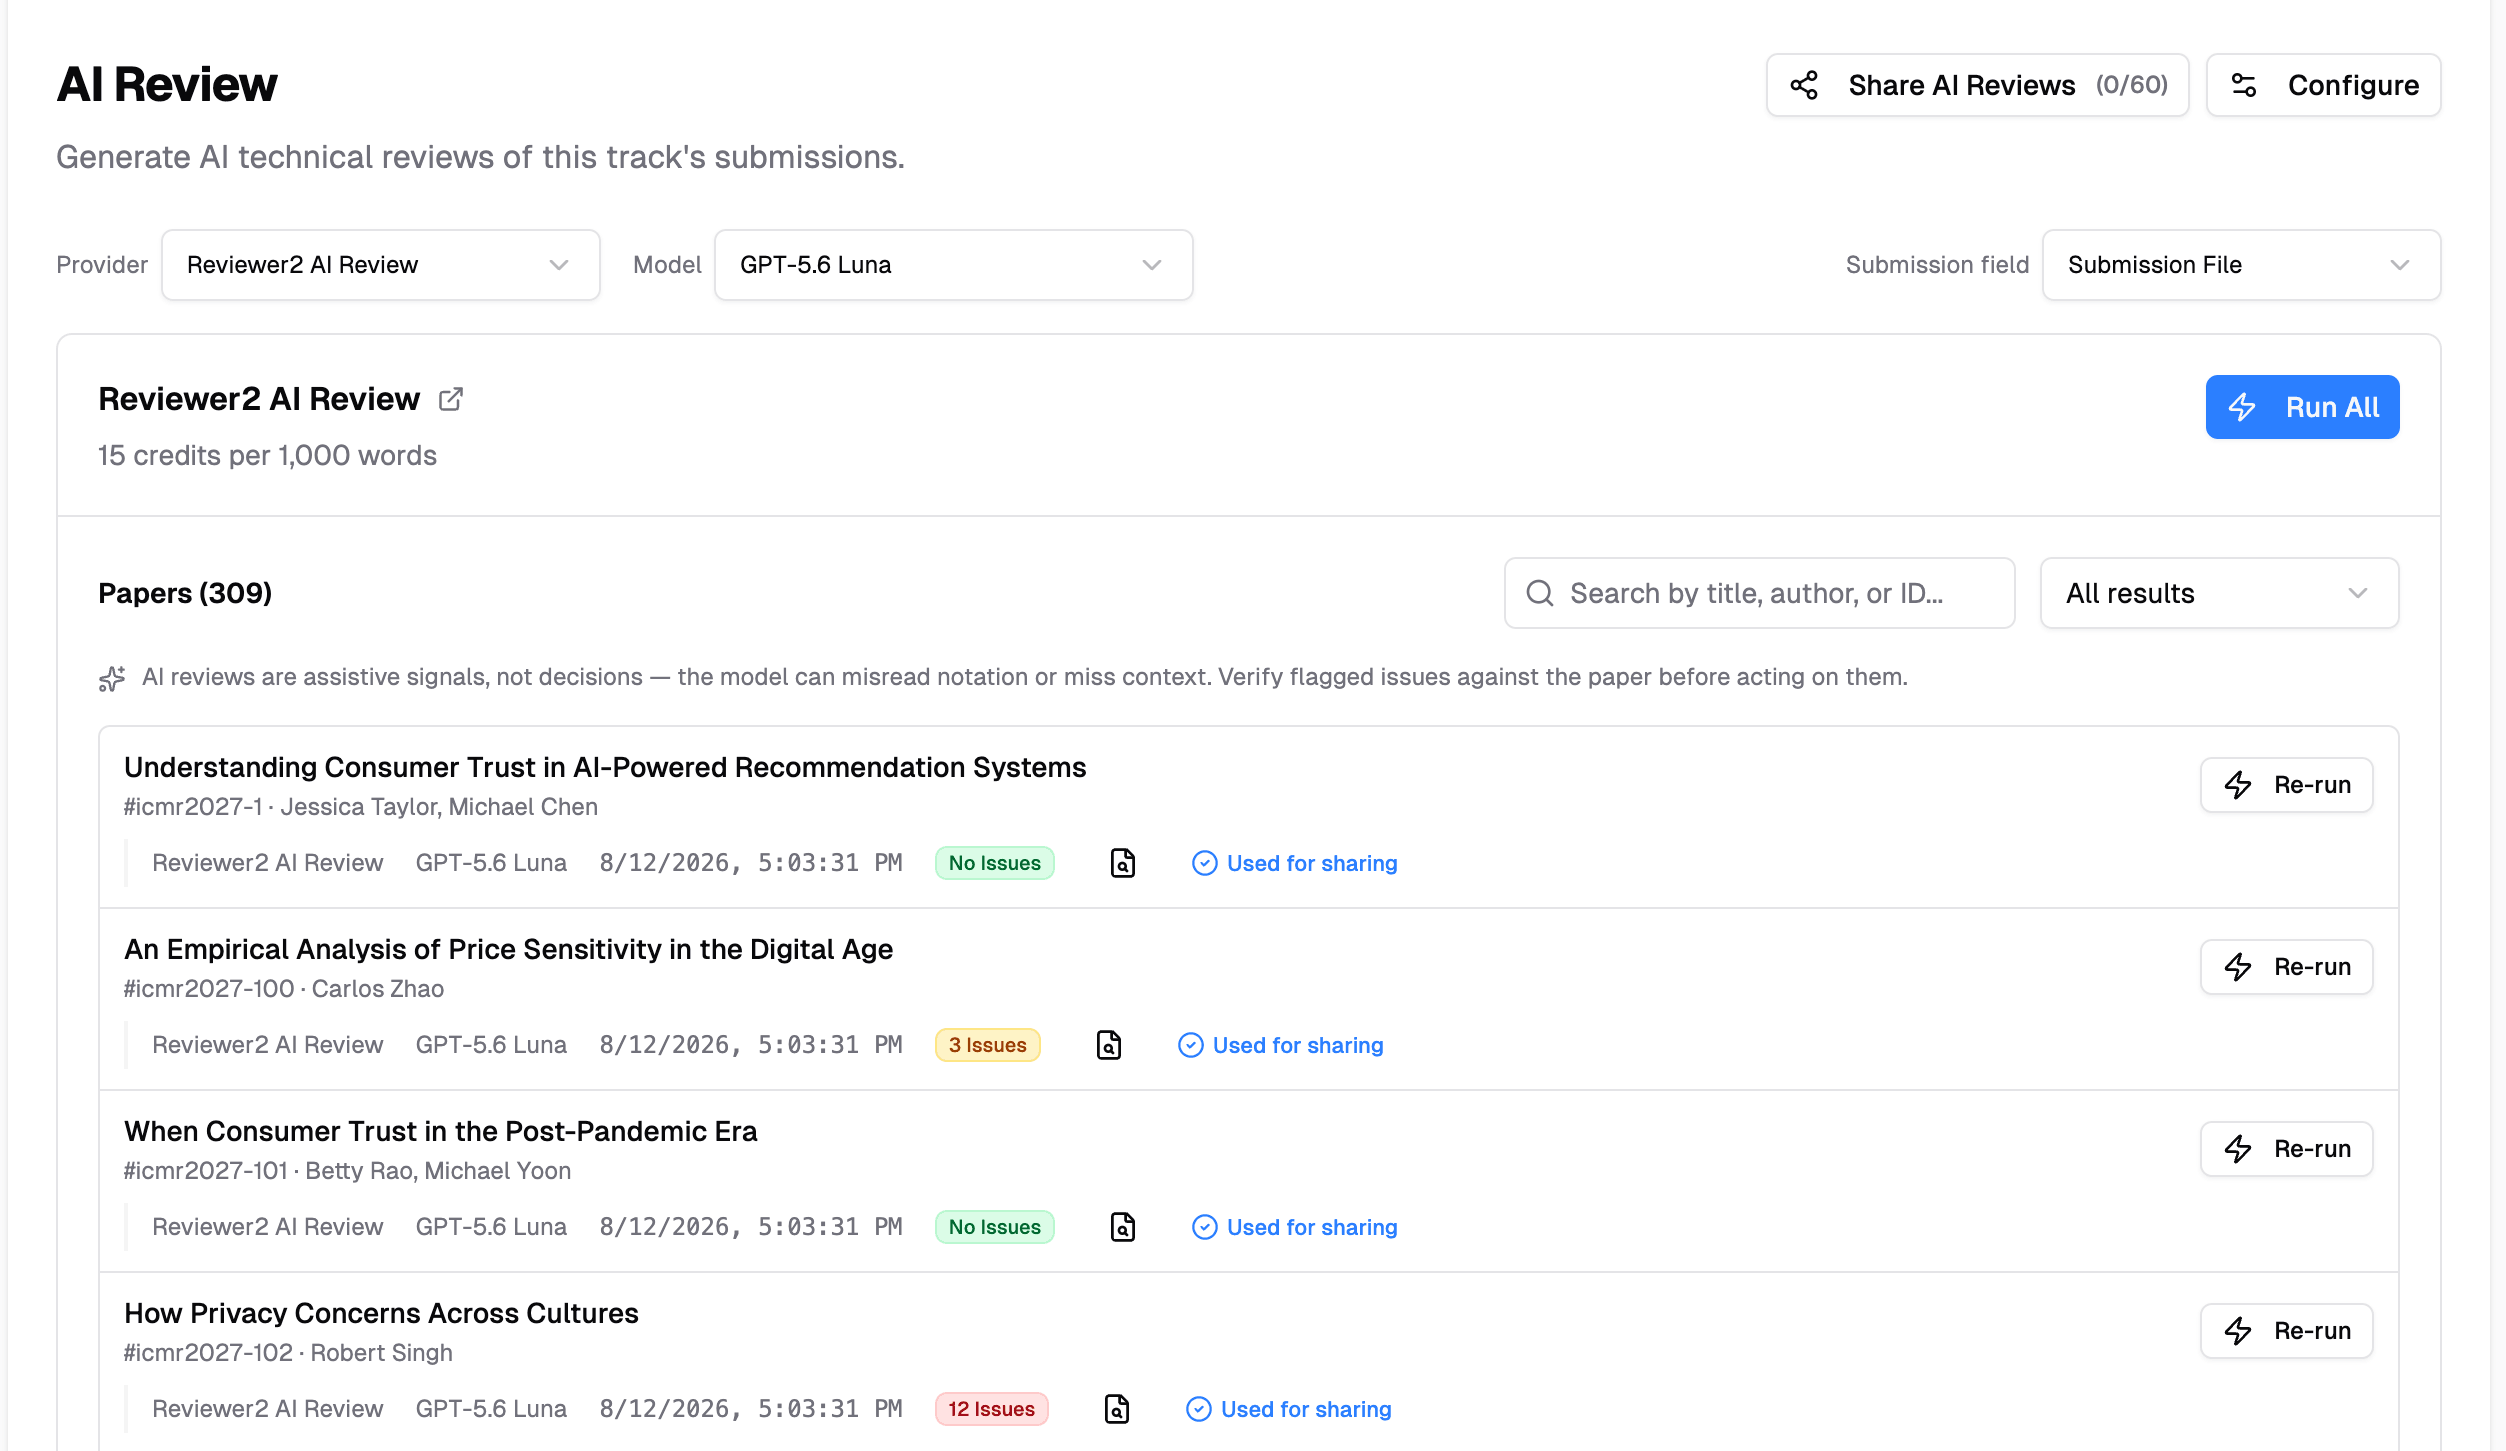Click the Papers (309) heading
2506x1451 pixels.
click(x=185, y=593)
